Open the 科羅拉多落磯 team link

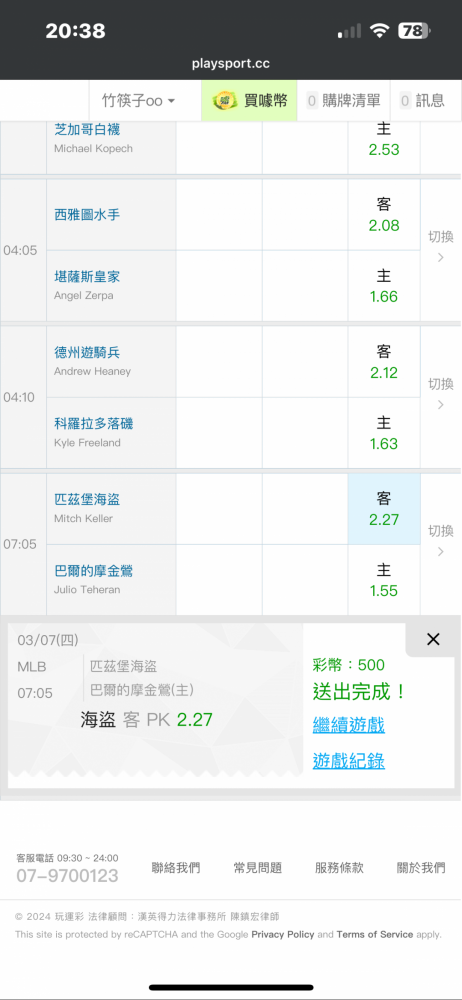94,424
